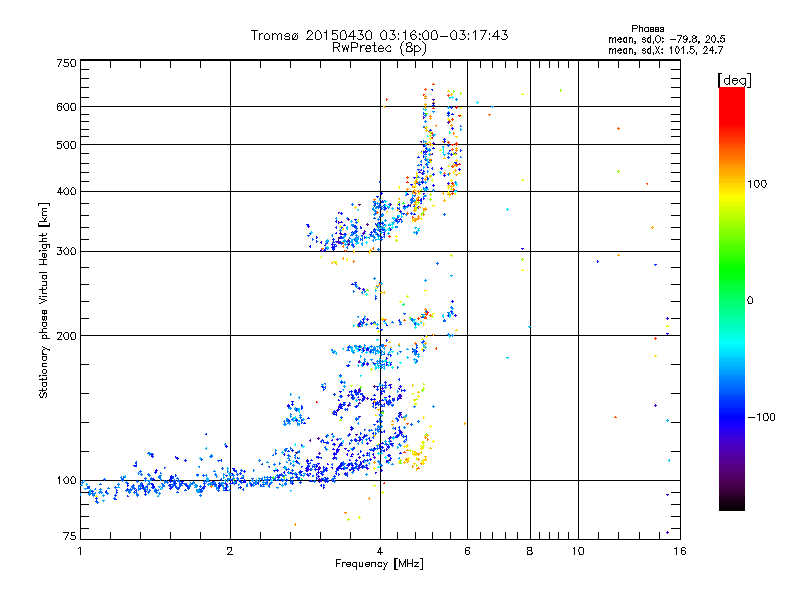Image resolution: width=800 pixels, height=600 pixels.
Task: Click the y-axis tick label '300'
Action: click(x=66, y=252)
